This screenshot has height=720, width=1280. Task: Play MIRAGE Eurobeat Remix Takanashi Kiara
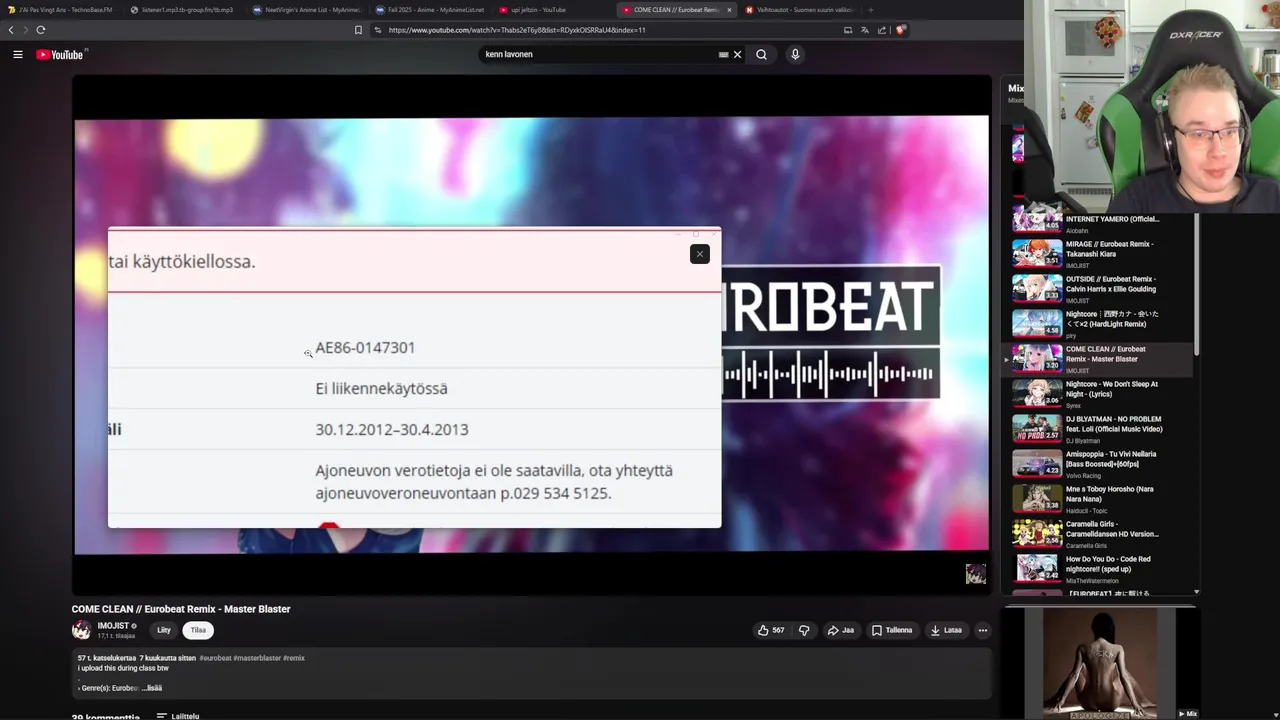[x=1100, y=253]
